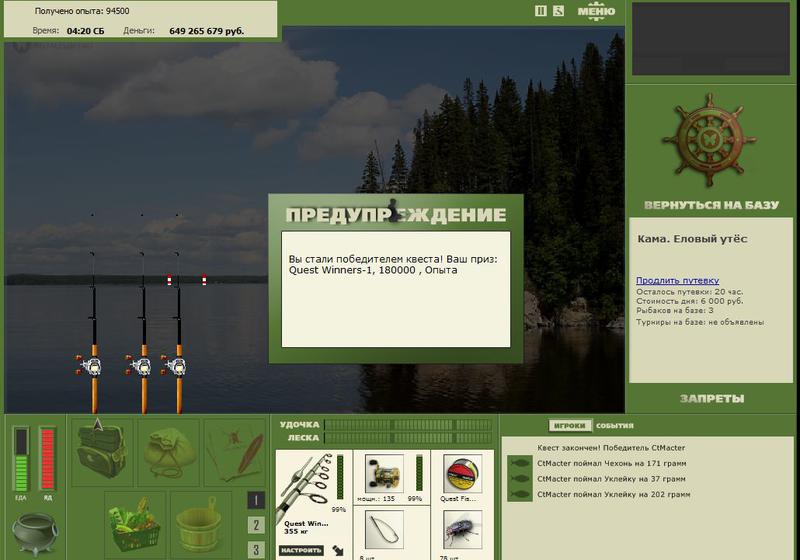Click 'Осталось путевки: 20 час.' text
This screenshot has height=560, width=800.
pos(689,292)
